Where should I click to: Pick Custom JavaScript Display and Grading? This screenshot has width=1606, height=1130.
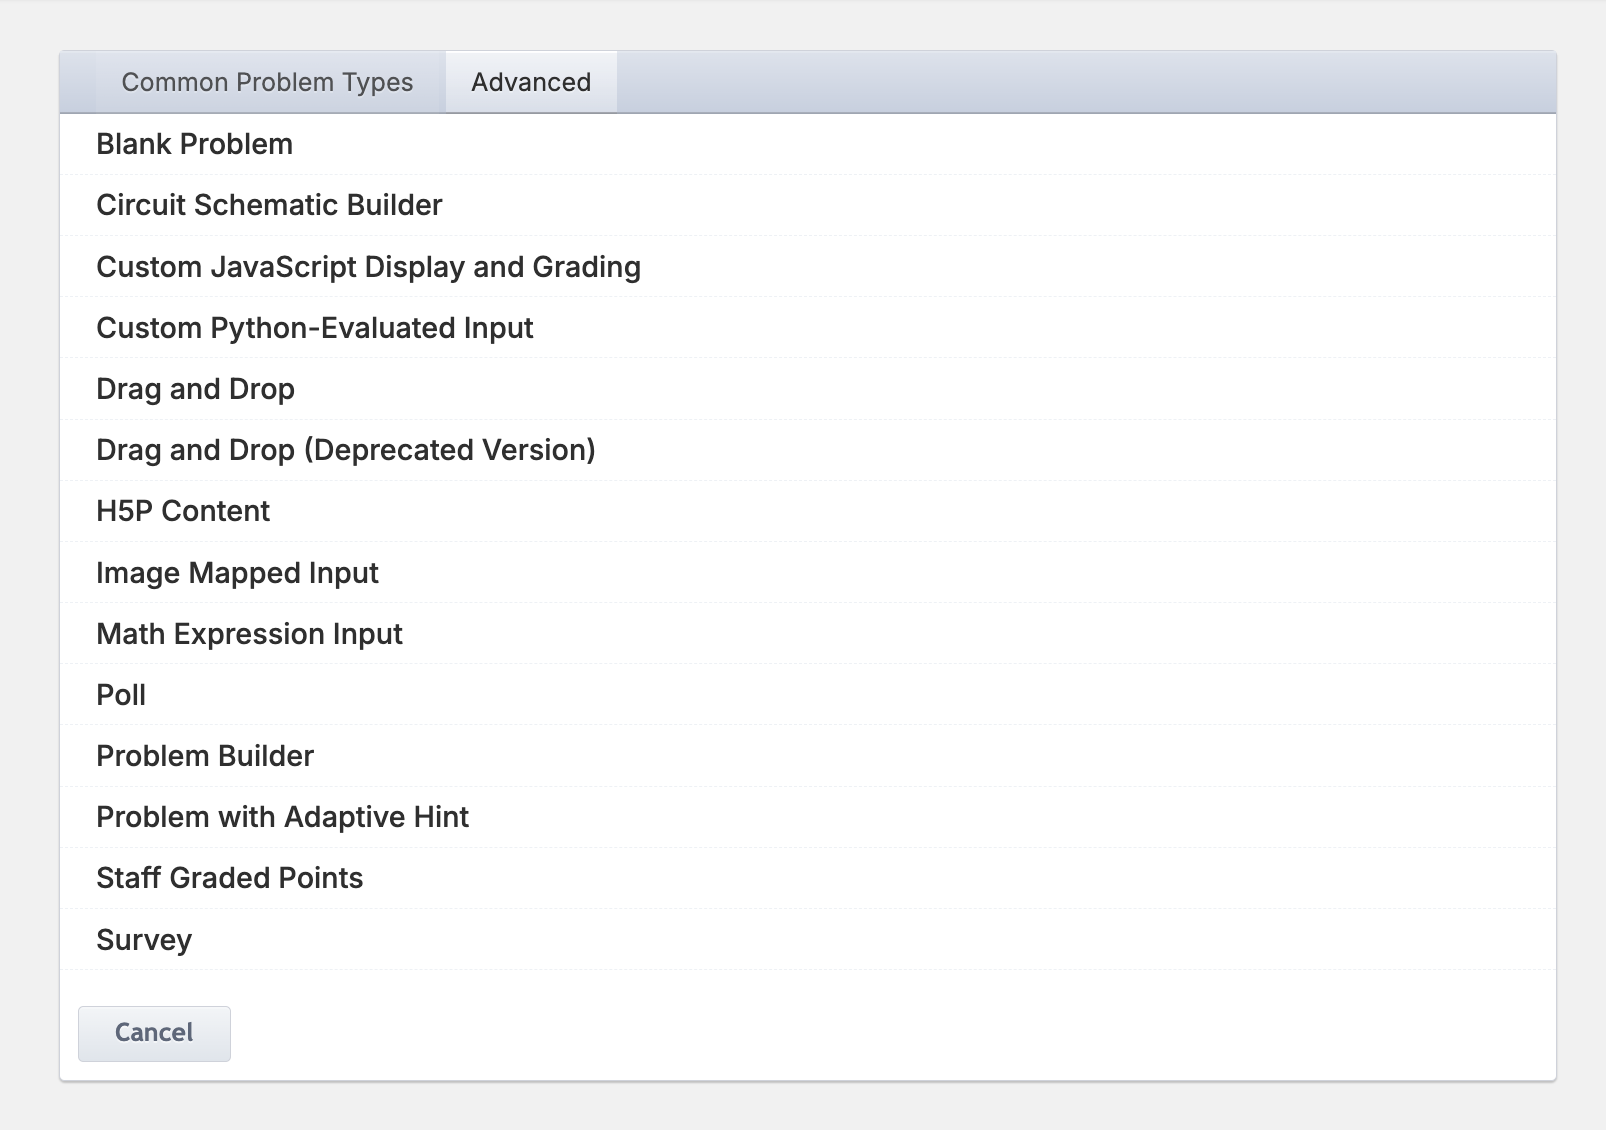(368, 267)
